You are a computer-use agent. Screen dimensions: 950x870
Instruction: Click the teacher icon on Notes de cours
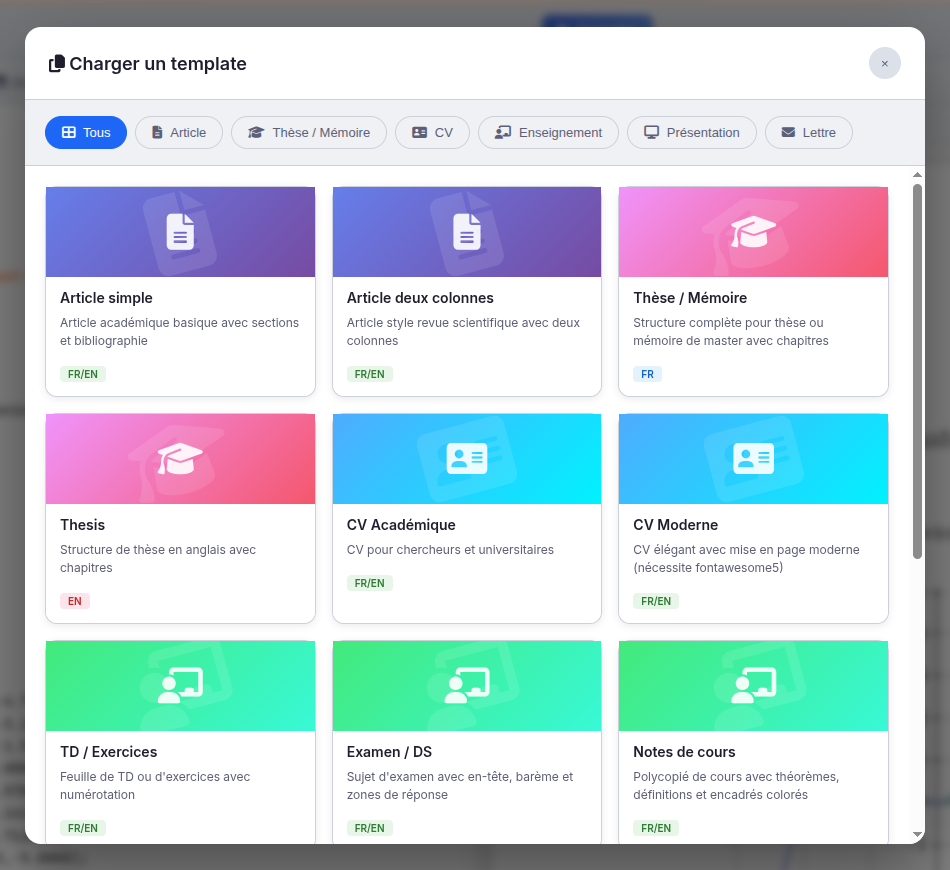pyautogui.click(x=753, y=686)
